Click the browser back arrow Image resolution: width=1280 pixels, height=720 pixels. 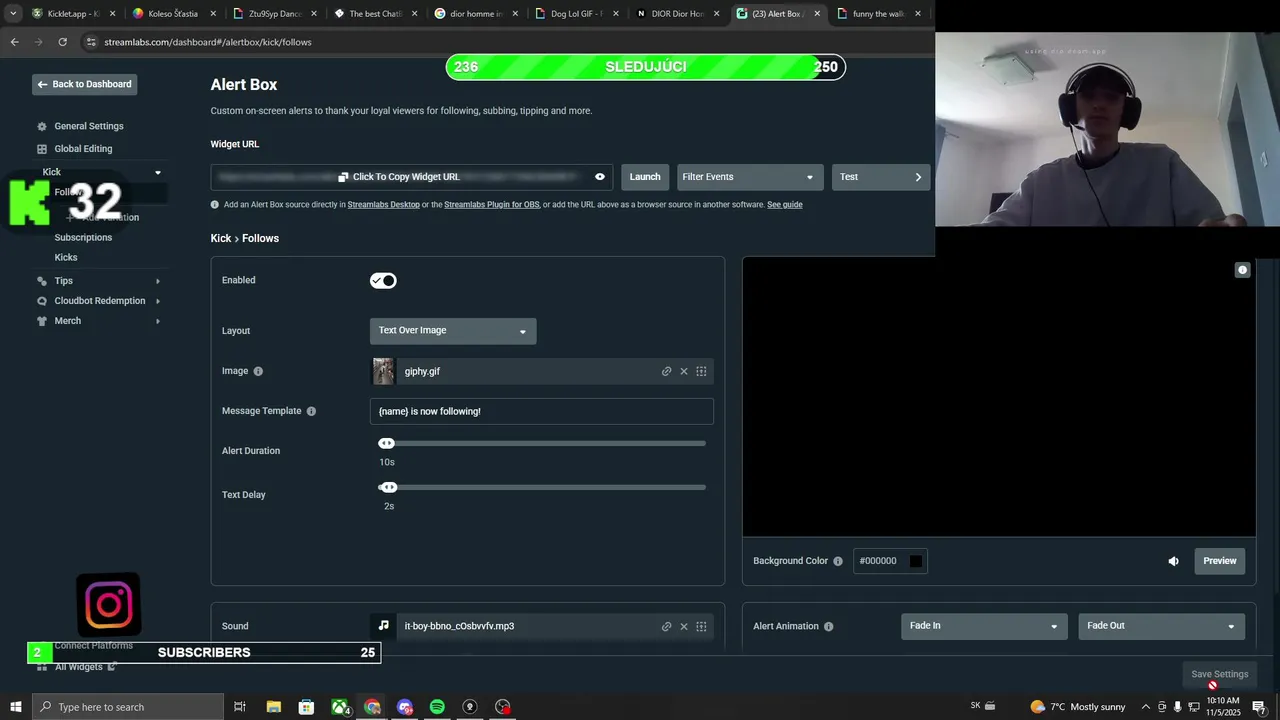point(14,42)
